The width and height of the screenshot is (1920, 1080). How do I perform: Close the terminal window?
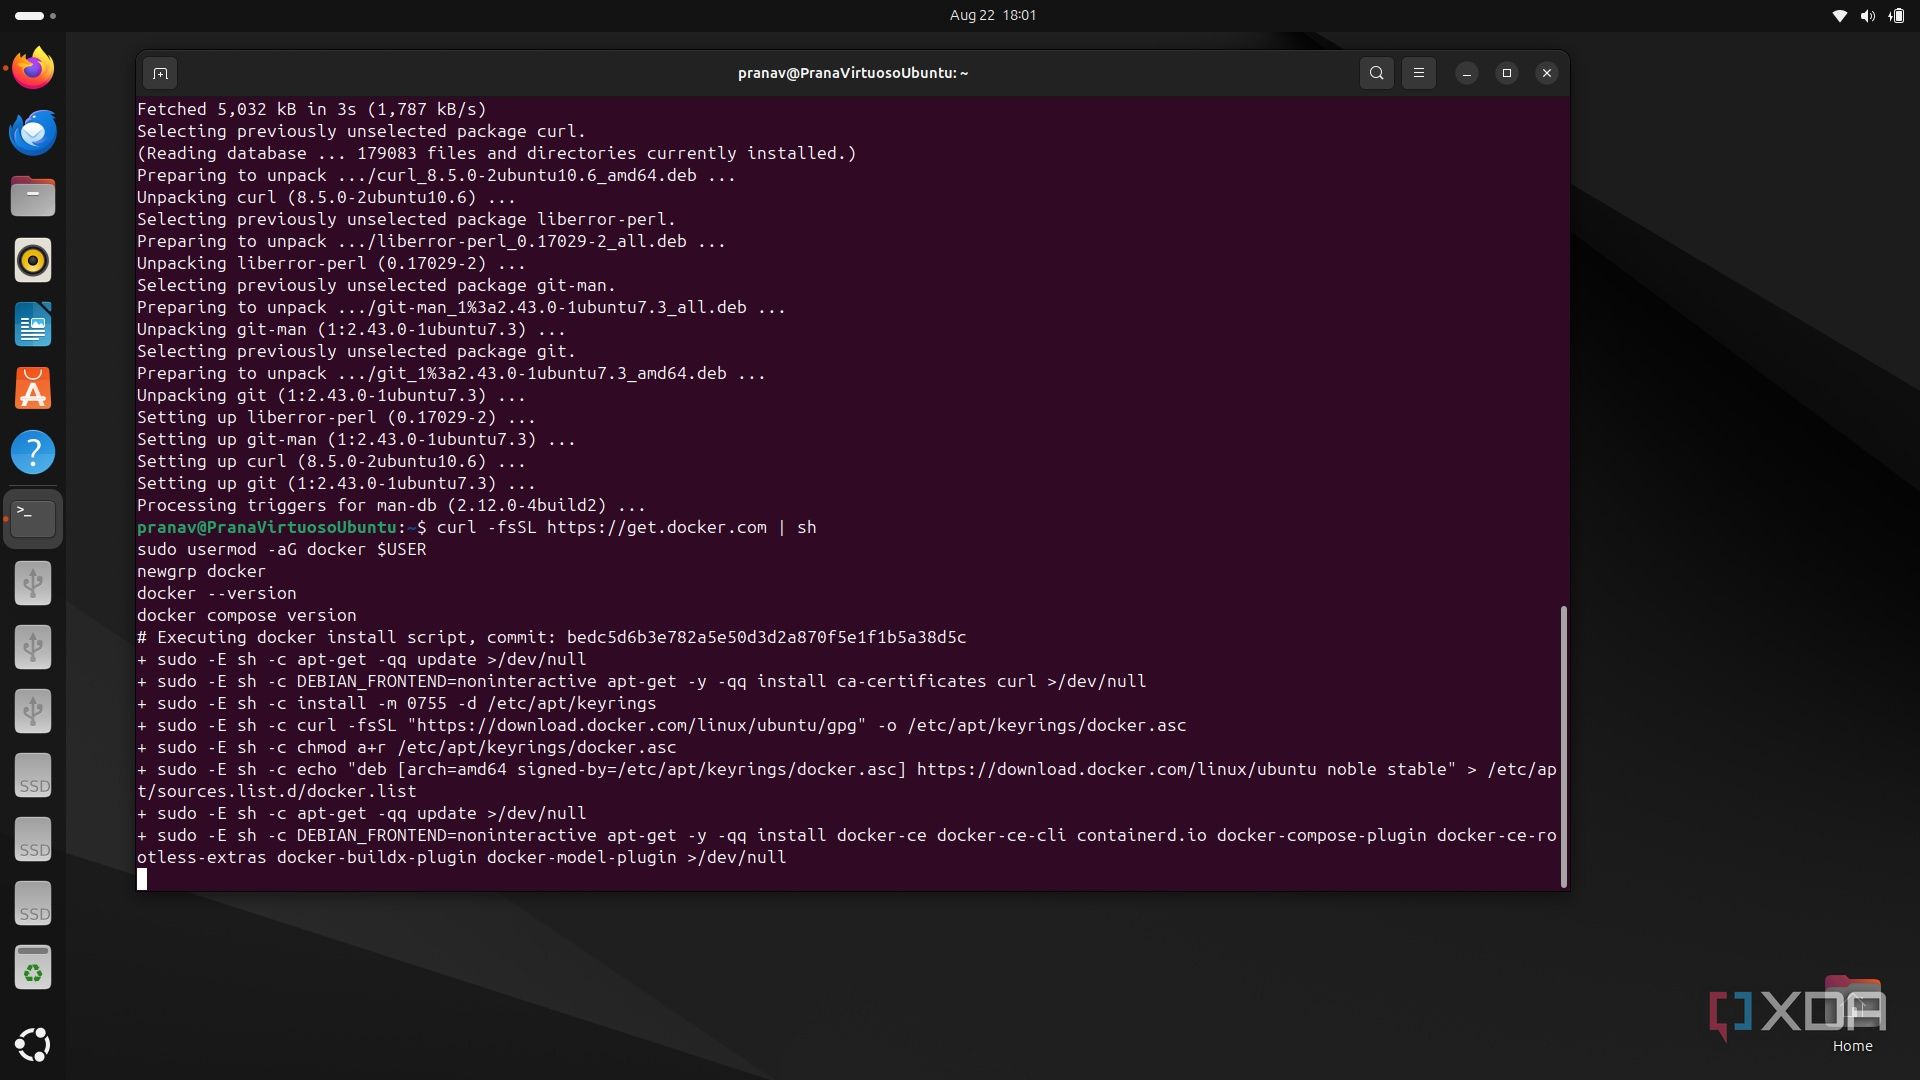click(x=1546, y=73)
